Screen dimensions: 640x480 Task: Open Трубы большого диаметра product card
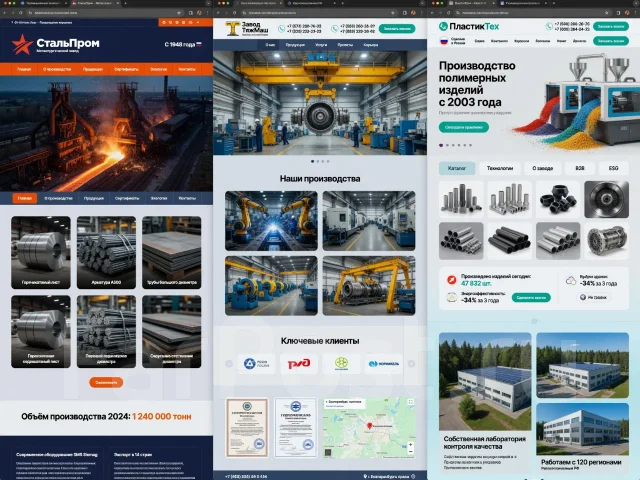click(x=171, y=252)
